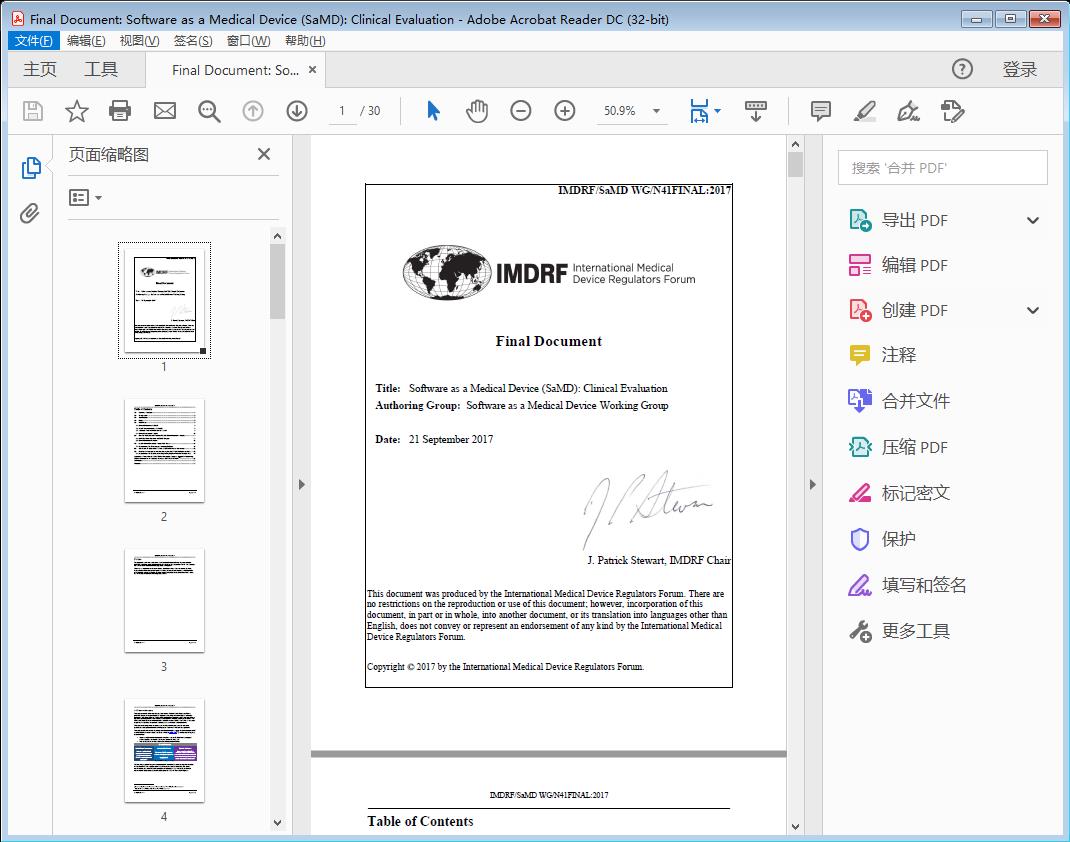Zoom in with plus icon

pyautogui.click(x=564, y=111)
